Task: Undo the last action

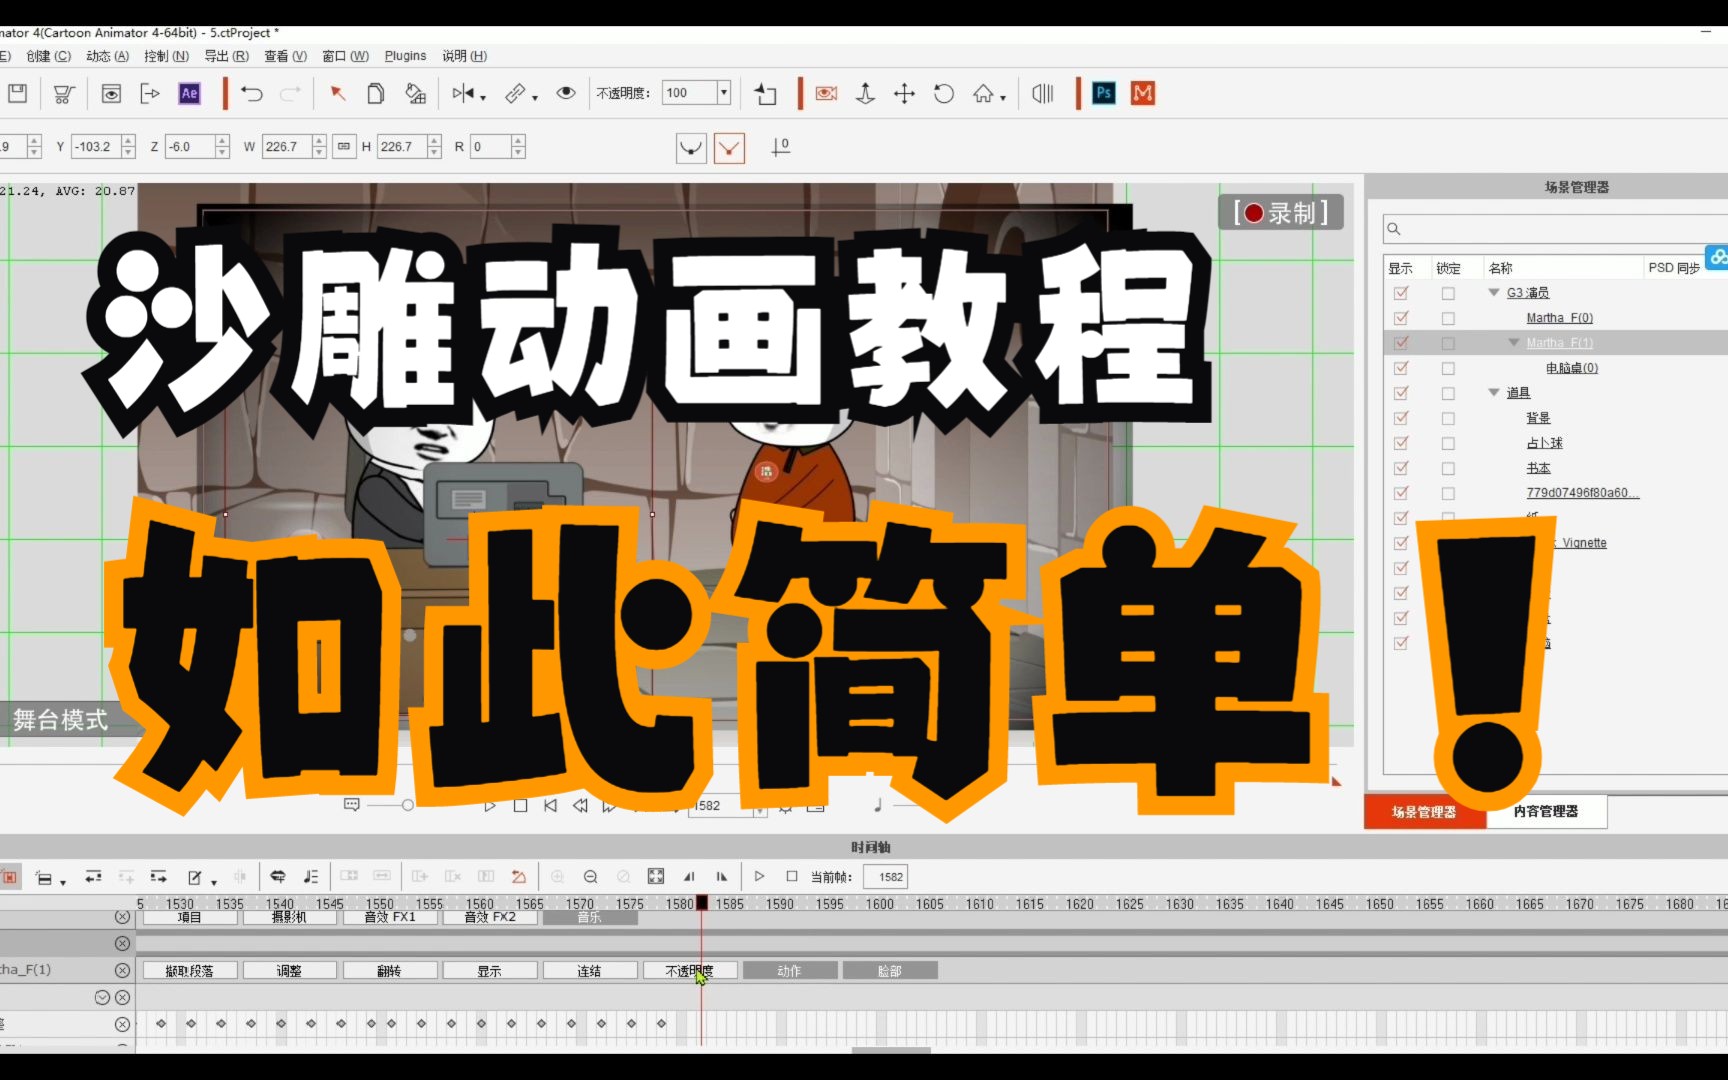Action: [251, 93]
